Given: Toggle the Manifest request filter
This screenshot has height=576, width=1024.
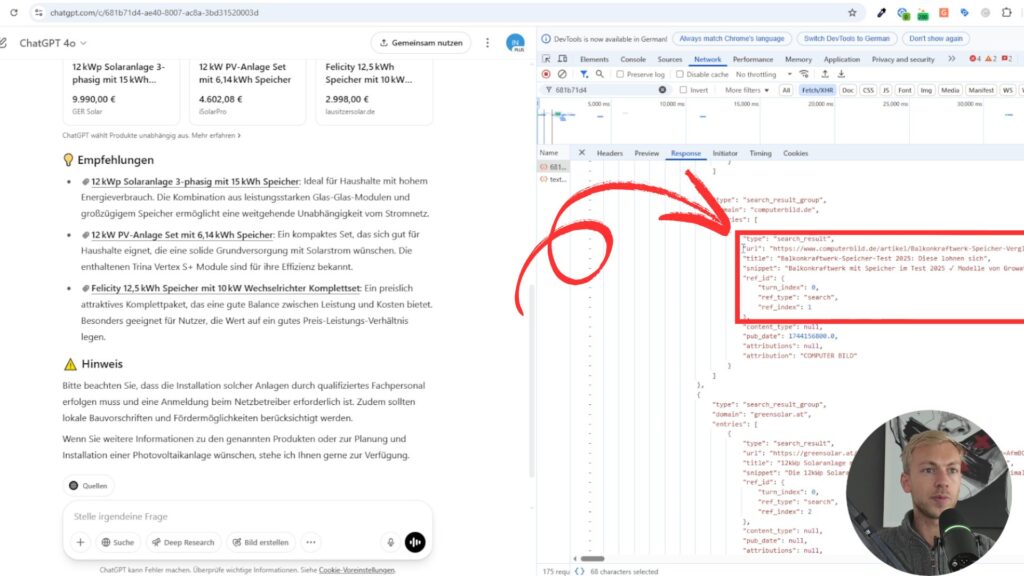Looking at the screenshot, I should click(981, 90).
